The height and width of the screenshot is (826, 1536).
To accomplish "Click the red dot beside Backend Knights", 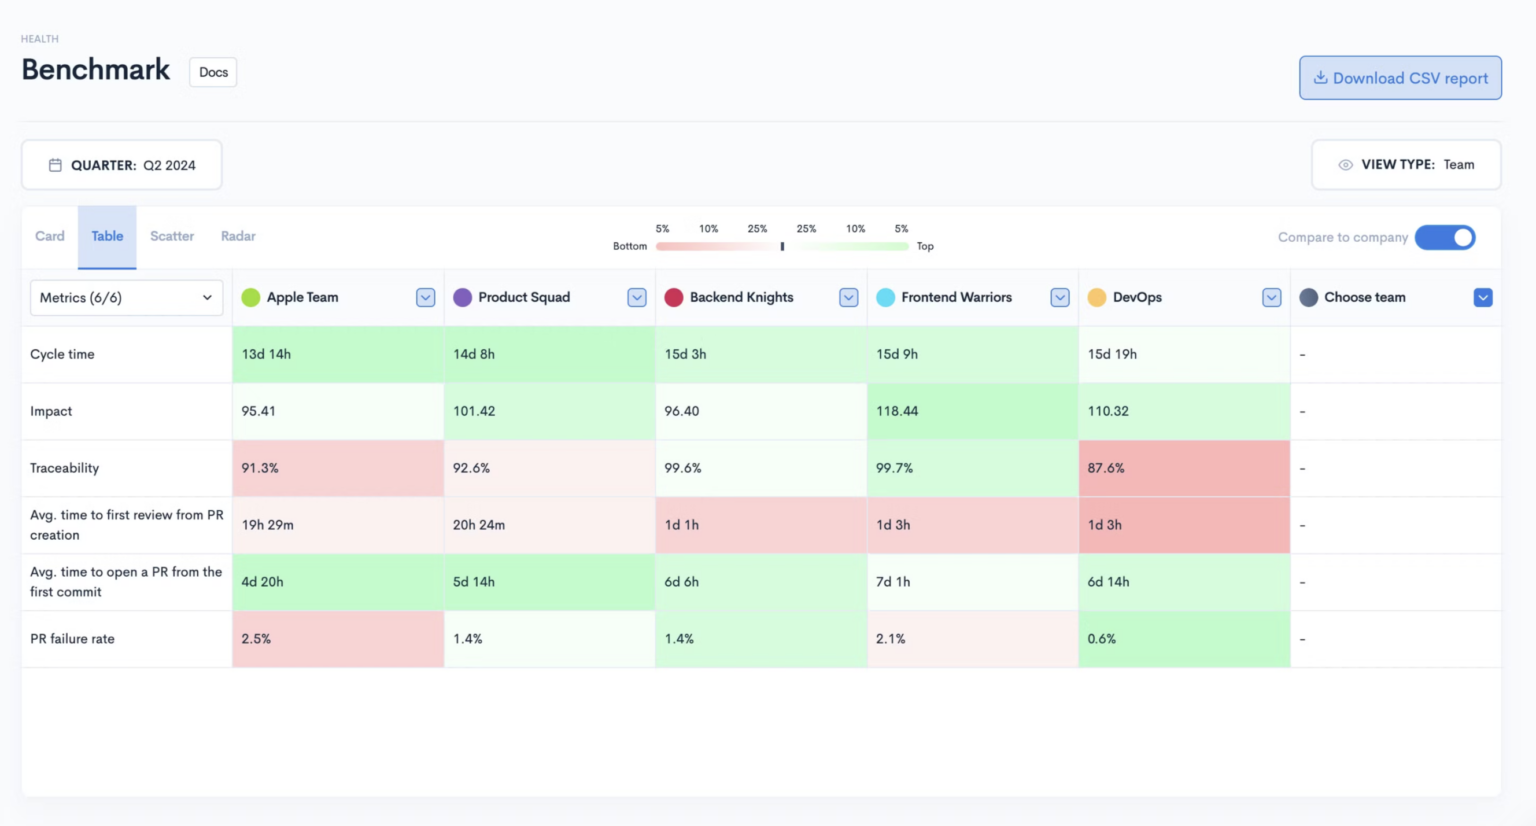I will click(x=673, y=297).
